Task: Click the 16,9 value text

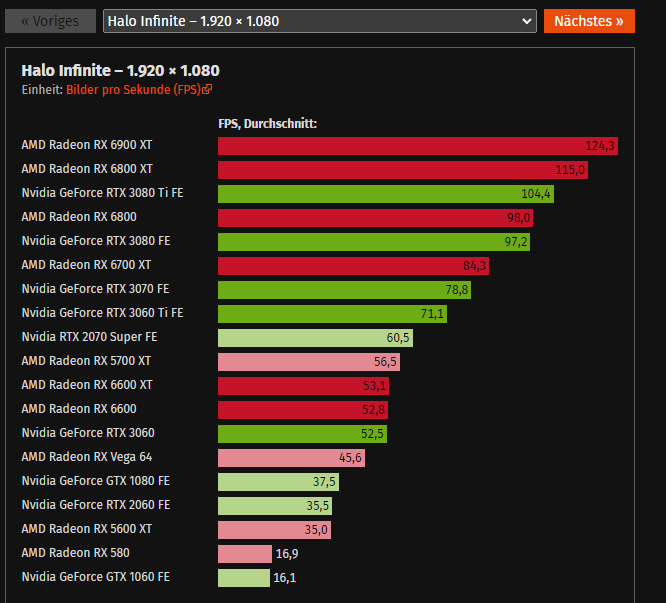Action: click(287, 554)
